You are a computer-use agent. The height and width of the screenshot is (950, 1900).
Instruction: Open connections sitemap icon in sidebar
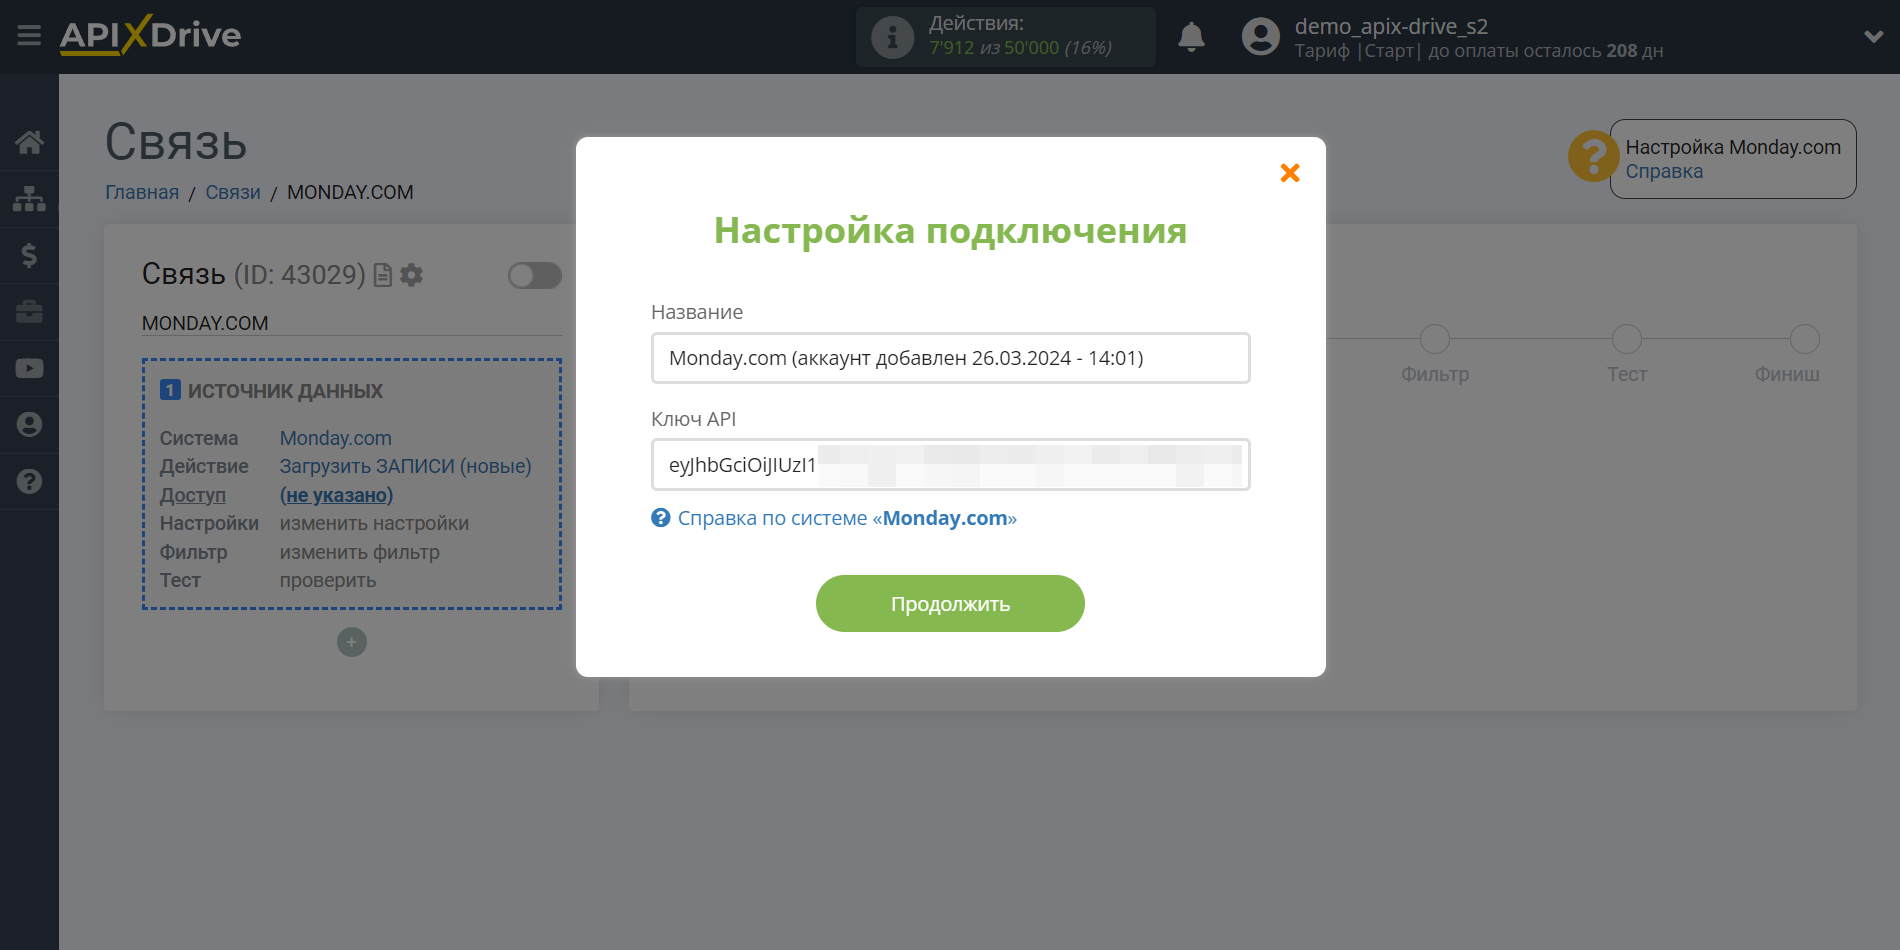pos(29,199)
